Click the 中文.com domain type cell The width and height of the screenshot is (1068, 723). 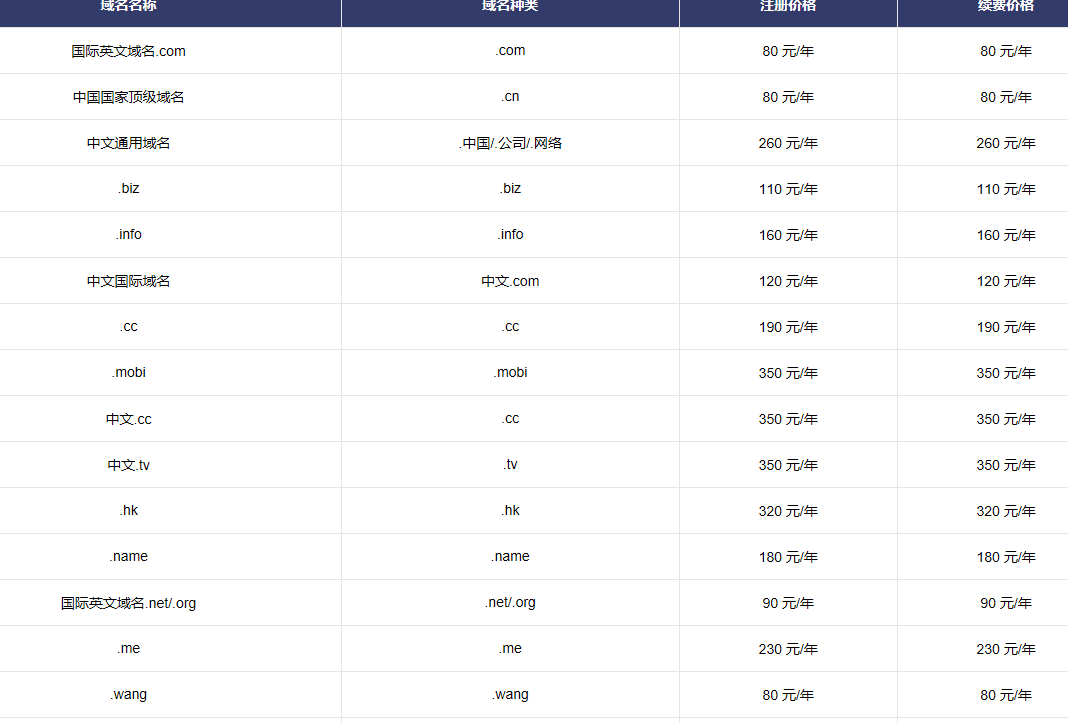pyautogui.click(x=510, y=281)
